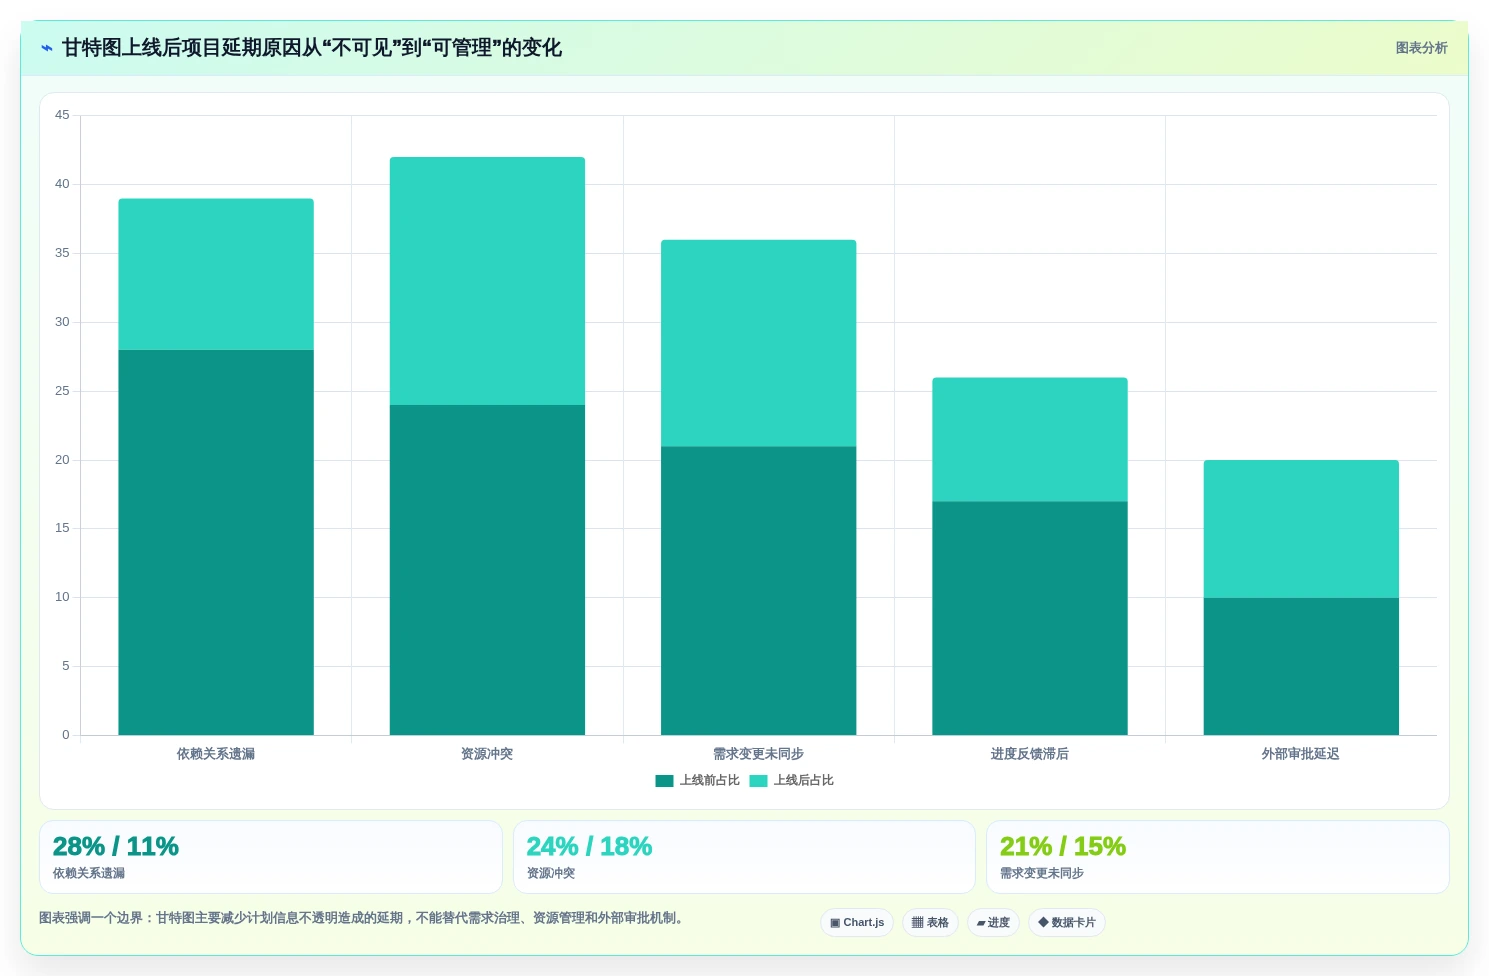Click the 数据卡片 chip

tap(1067, 923)
